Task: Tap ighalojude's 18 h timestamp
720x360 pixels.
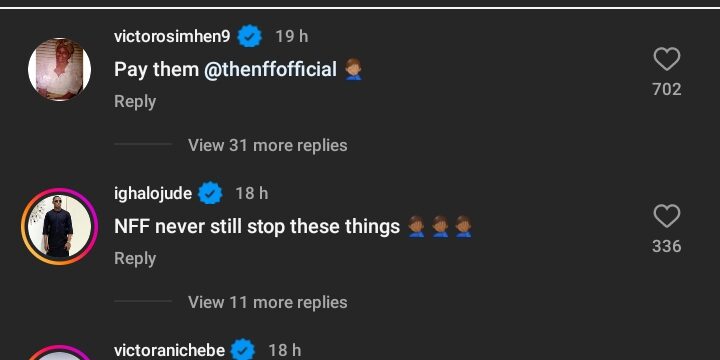Action: pos(252,193)
